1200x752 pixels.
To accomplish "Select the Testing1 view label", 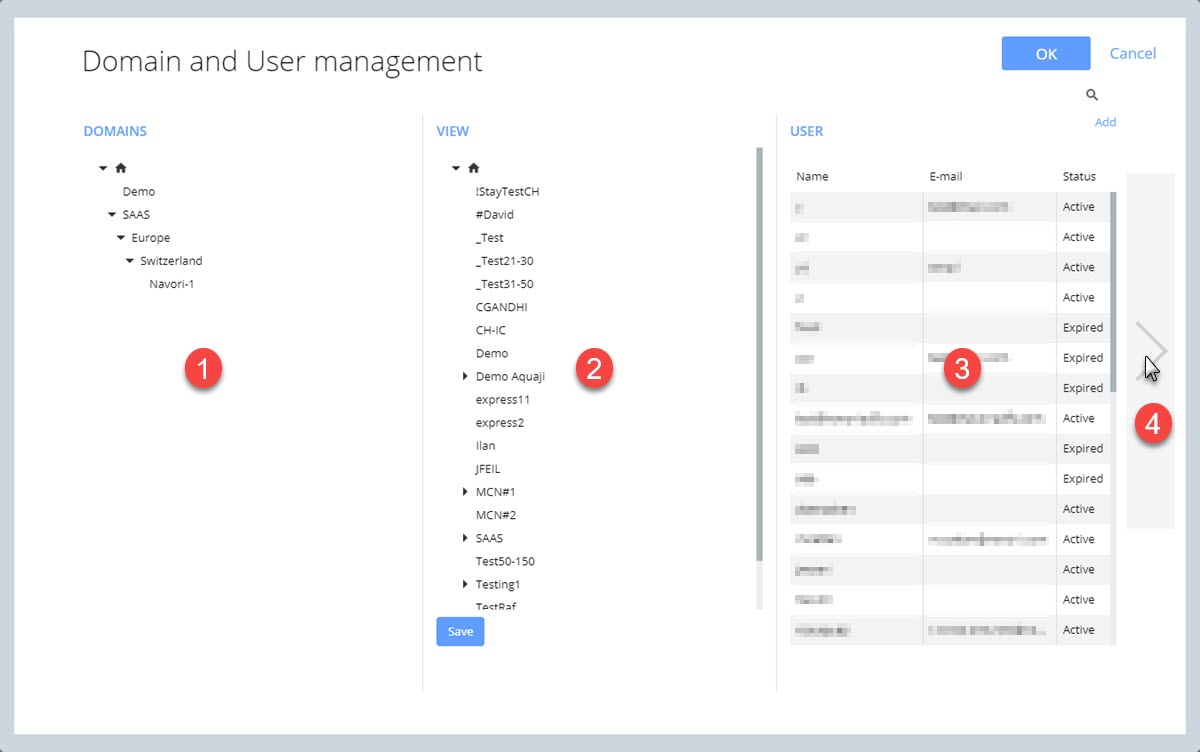I will coord(498,584).
